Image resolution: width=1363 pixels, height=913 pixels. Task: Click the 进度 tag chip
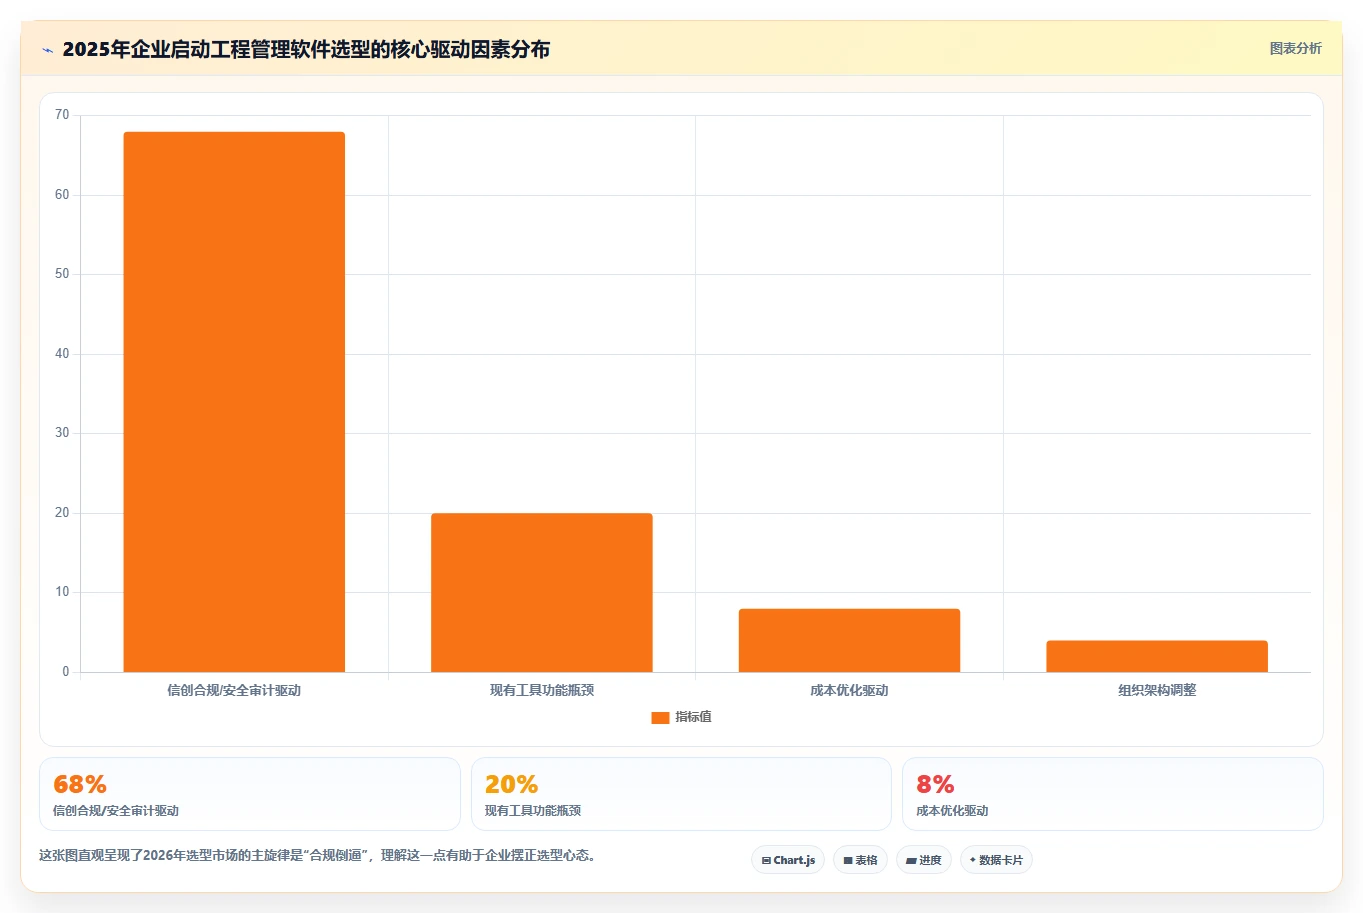coord(923,860)
